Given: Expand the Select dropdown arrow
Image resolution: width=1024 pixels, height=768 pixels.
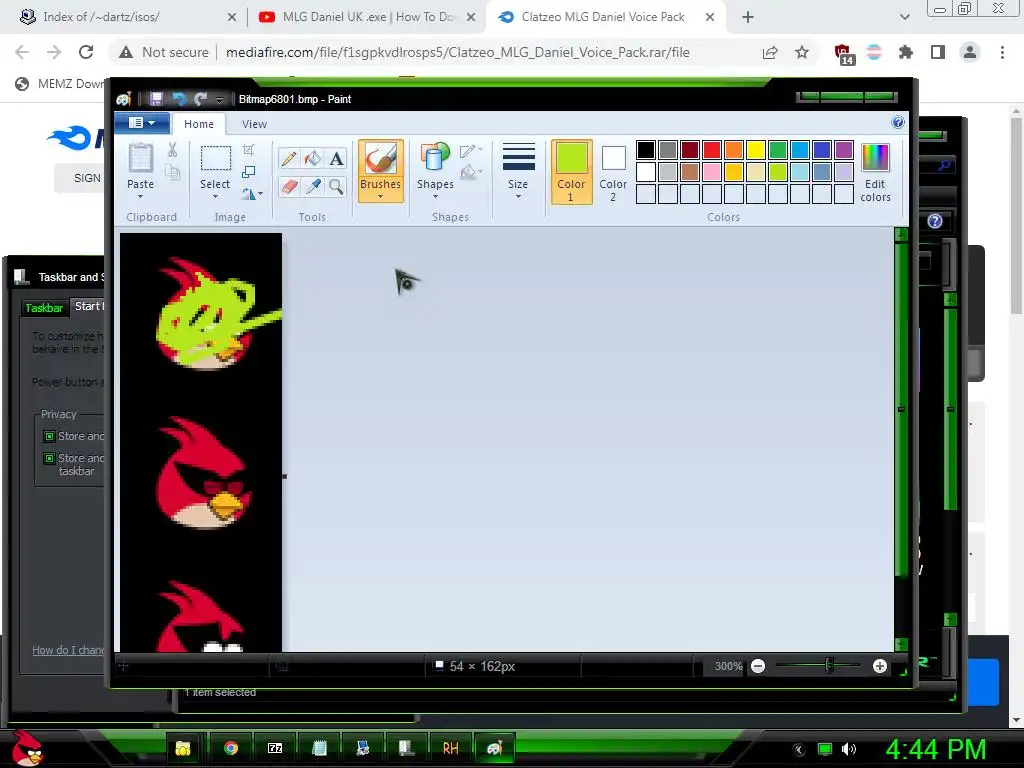Looking at the screenshot, I should 215,196.
